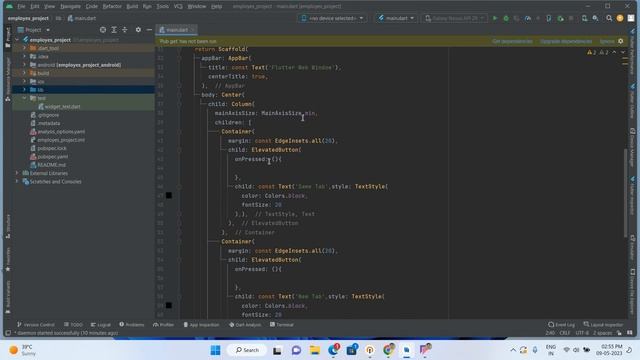Open Device Manager toolbar icon
The height and width of the screenshot is (360, 640).
point(584,18)
